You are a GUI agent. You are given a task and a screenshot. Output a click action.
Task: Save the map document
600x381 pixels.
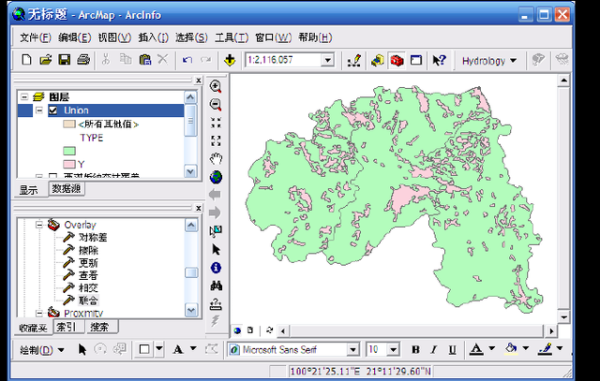(x=64, y=60)
